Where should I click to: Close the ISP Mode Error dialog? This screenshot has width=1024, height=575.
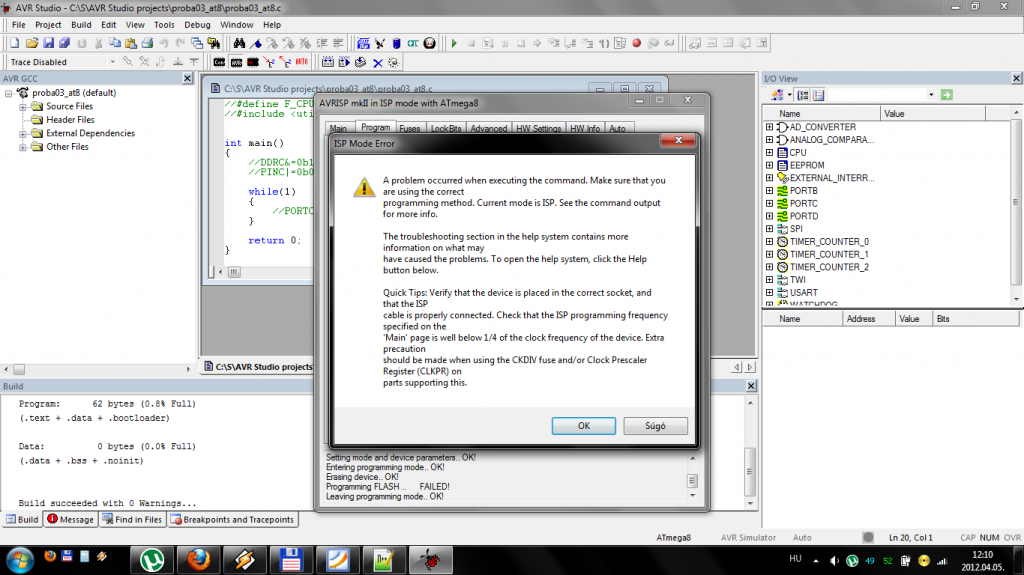pos(678,140)
